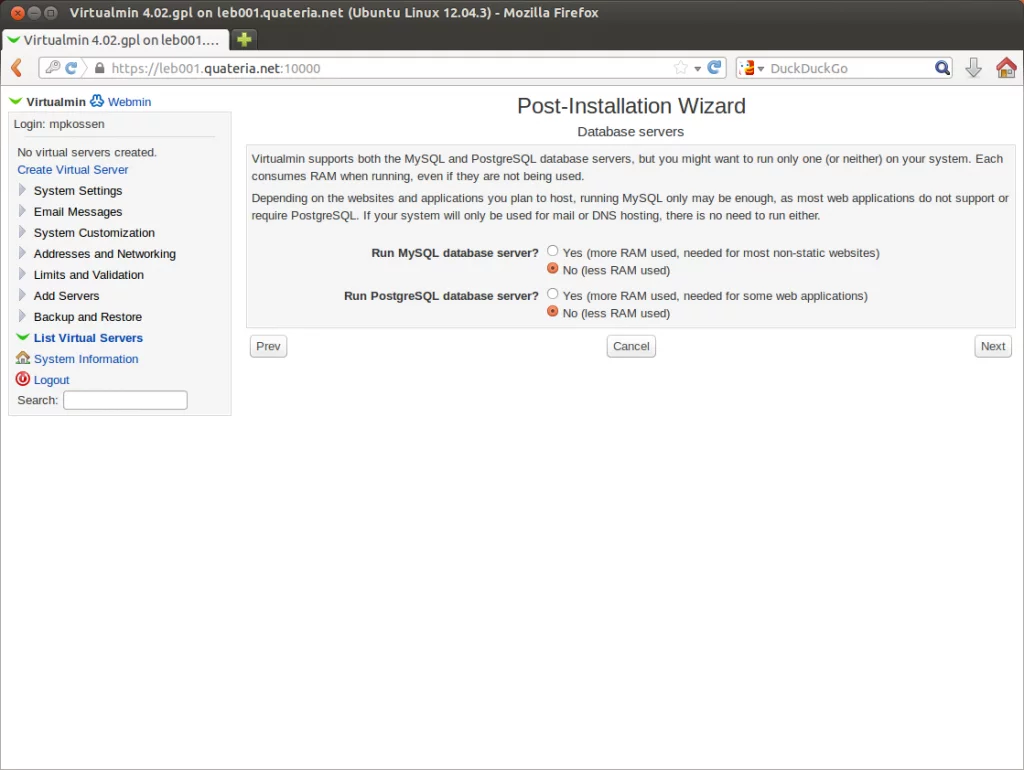The width and height of the screenshot is (1024, 770).
Task: Click the green Virtualmin arrow icon
Action: tap(15, 101)
